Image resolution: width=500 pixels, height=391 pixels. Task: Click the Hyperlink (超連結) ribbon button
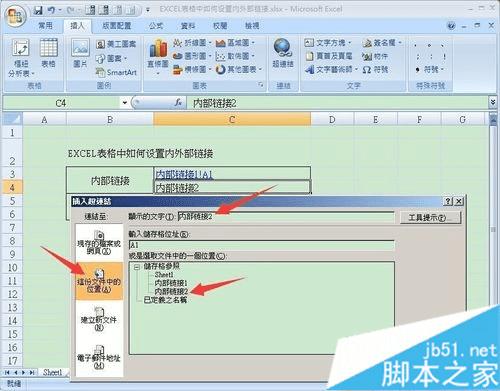click(283, 53)
